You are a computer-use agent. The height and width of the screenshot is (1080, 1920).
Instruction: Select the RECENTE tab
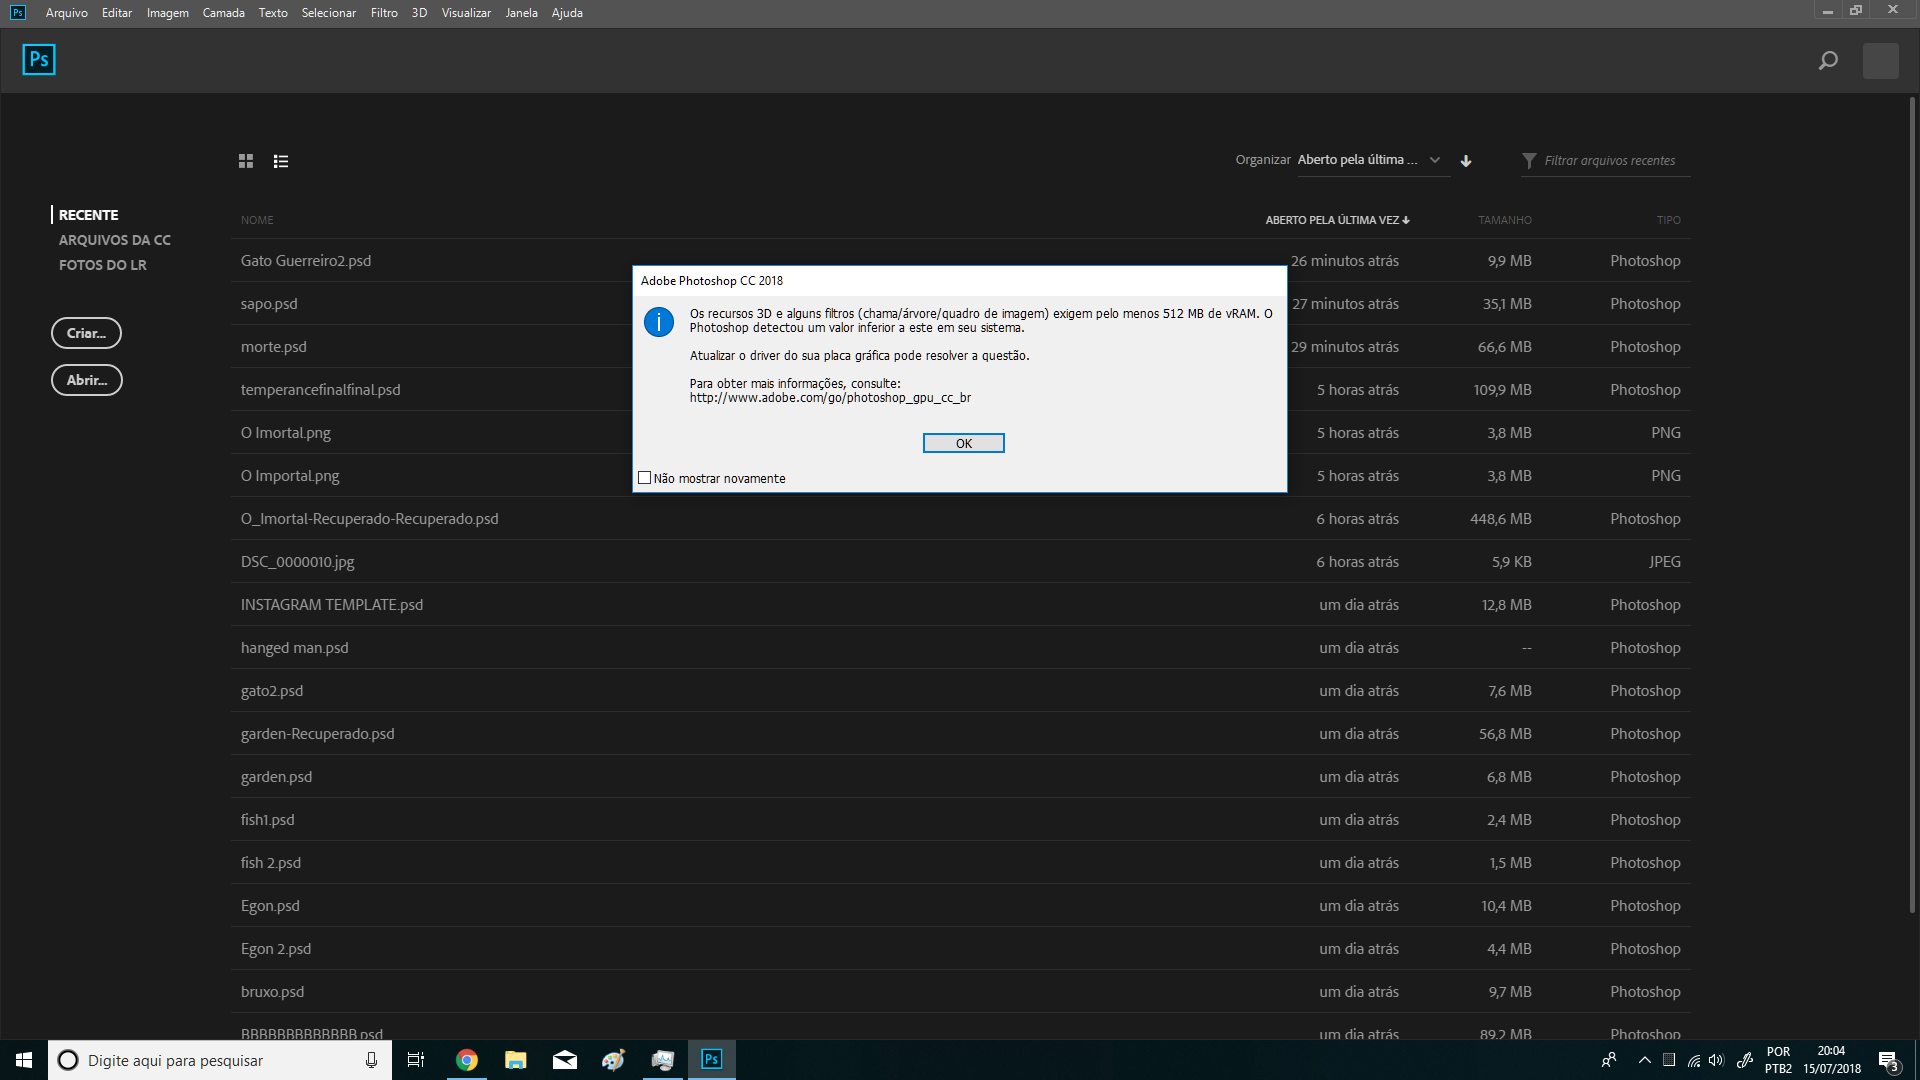[x=88, y=215]
